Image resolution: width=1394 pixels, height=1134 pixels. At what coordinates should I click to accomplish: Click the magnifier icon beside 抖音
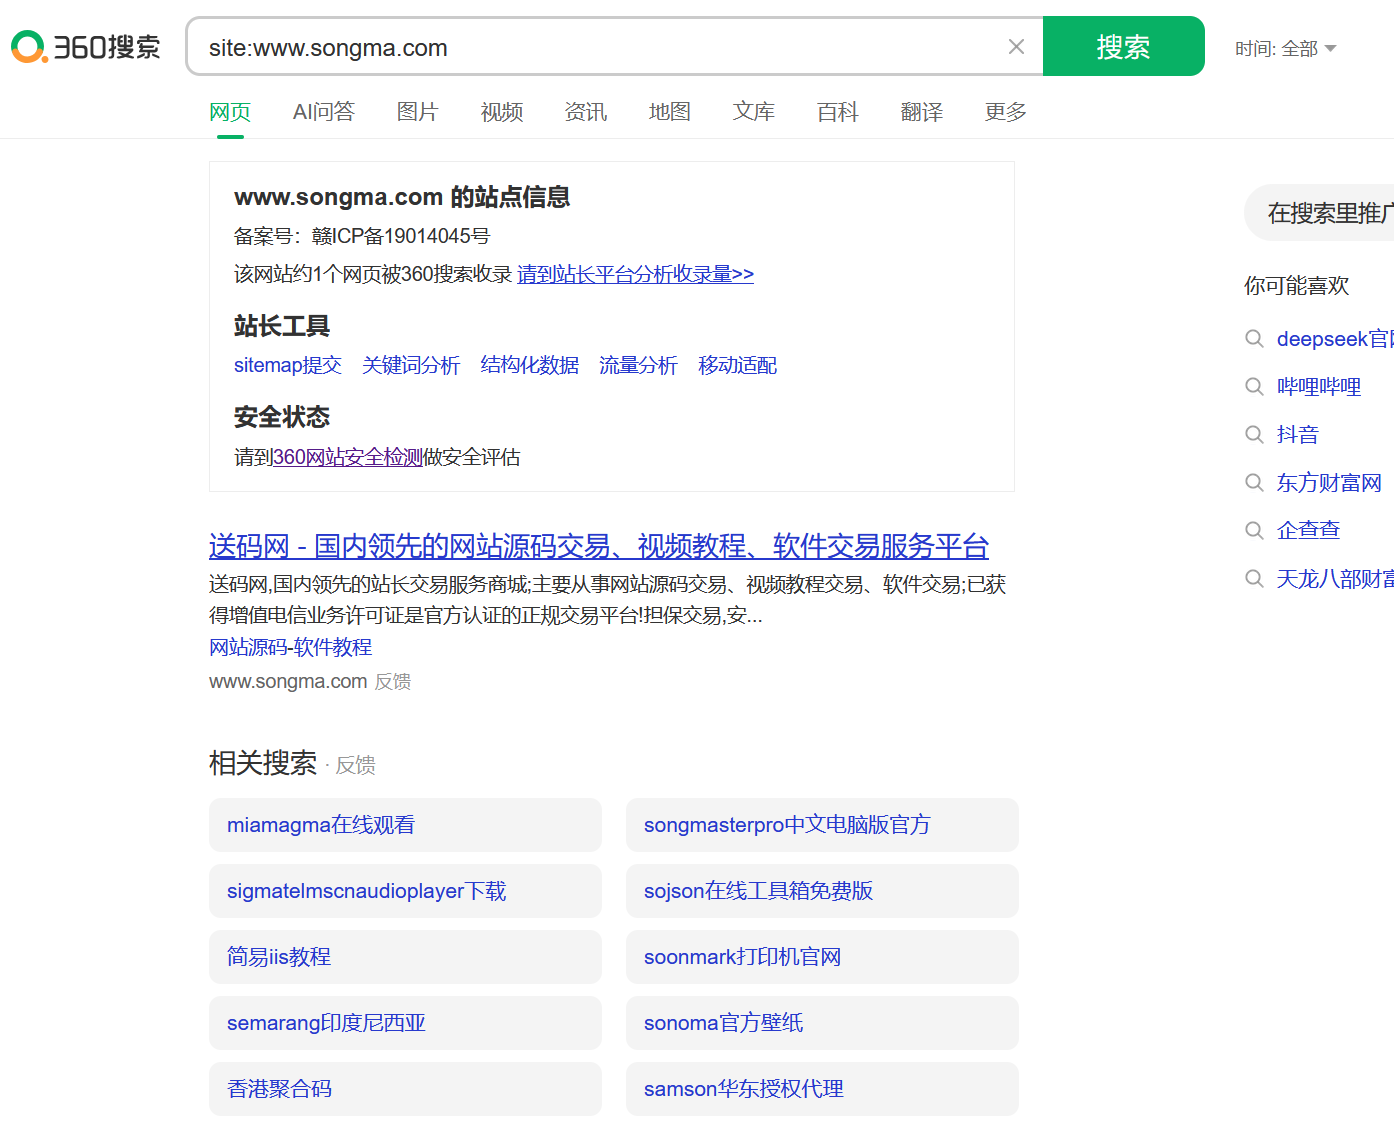click(x=1254, y=435)
